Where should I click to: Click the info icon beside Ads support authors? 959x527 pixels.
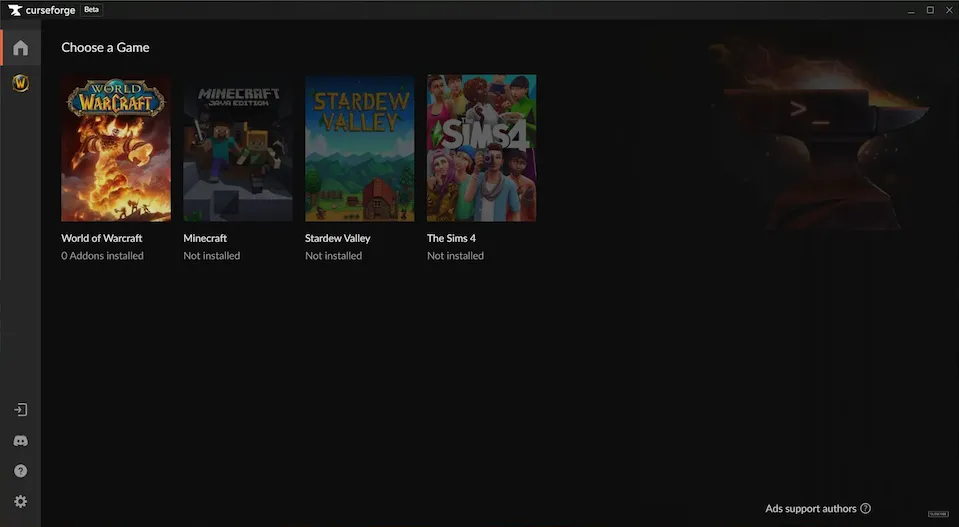866,509
